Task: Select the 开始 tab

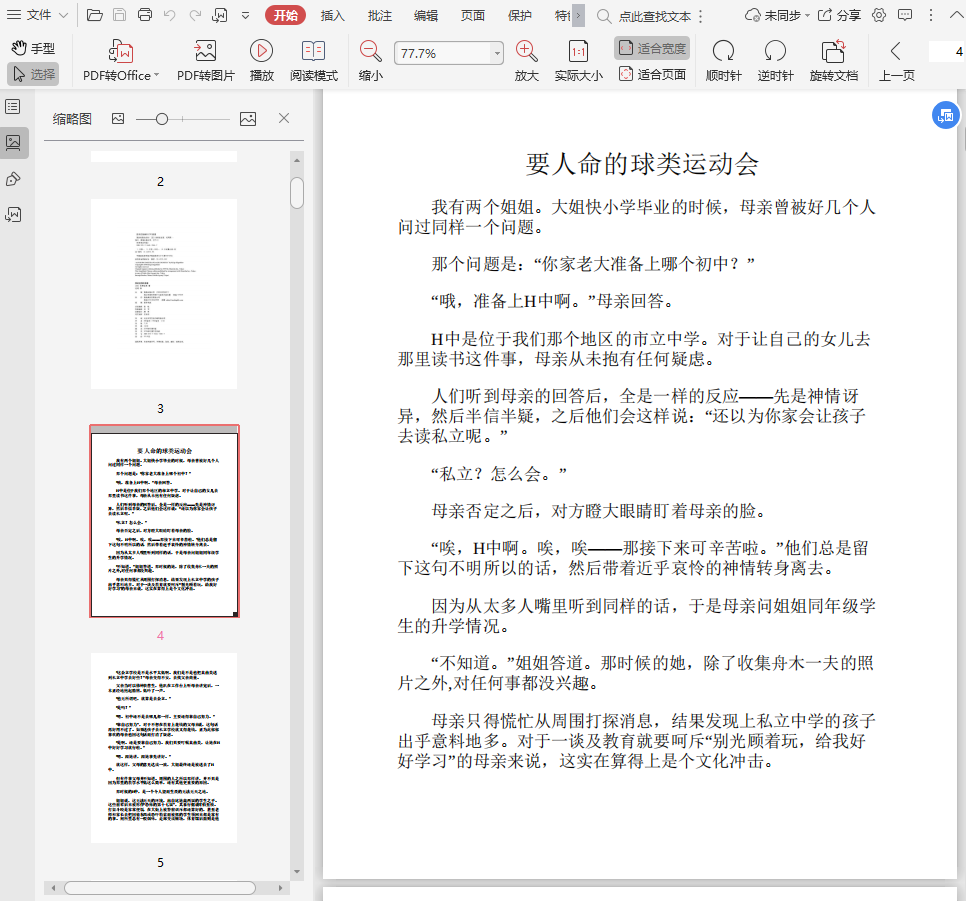Action: coord(285,15)
